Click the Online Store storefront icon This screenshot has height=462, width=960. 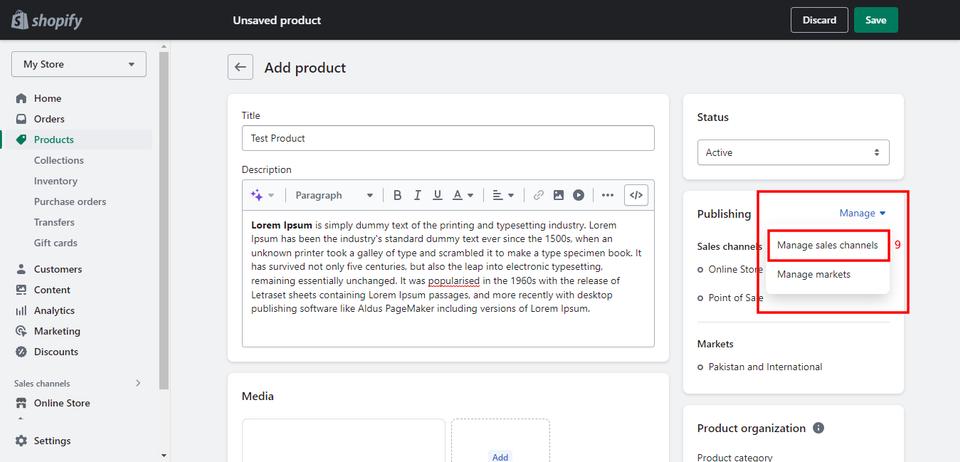21,403
